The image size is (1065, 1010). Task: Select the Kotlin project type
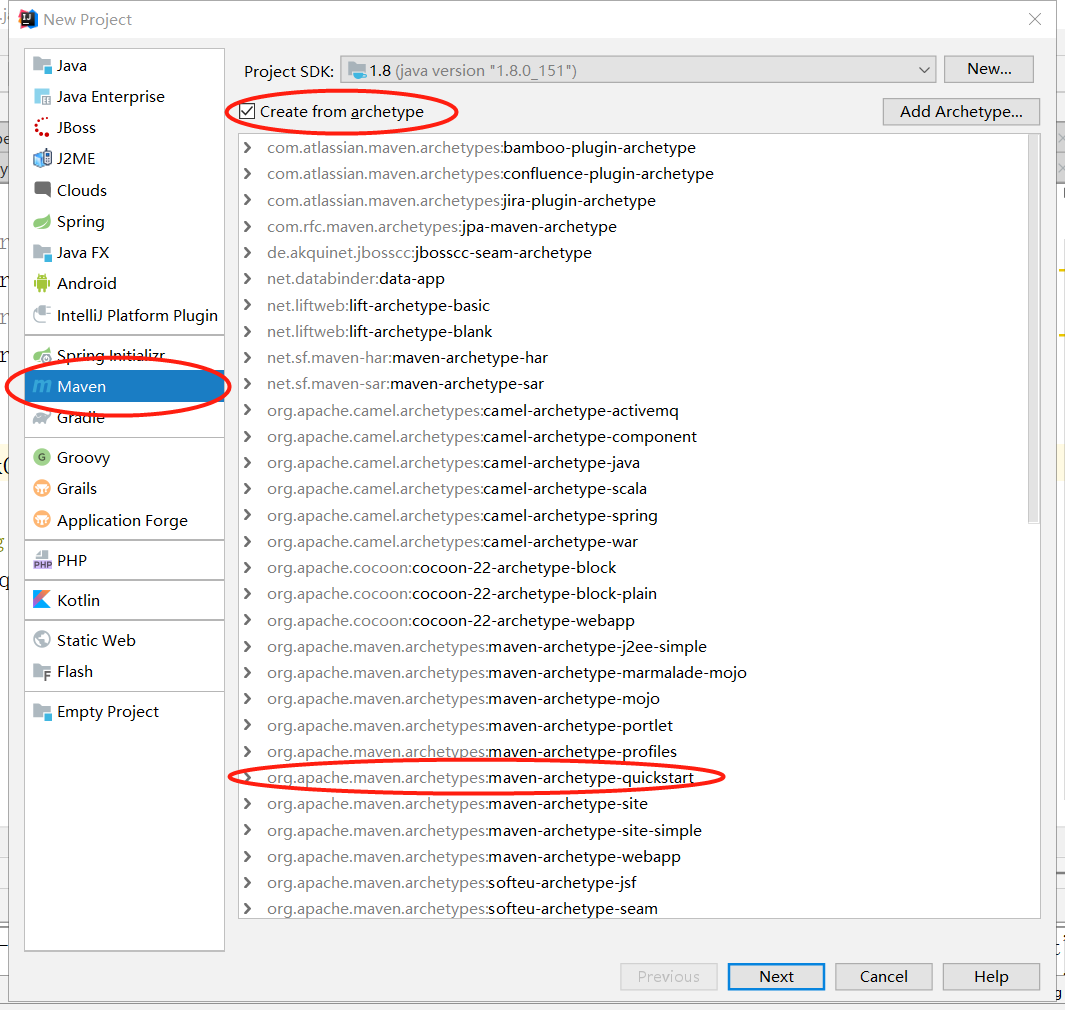click(124, 600)
